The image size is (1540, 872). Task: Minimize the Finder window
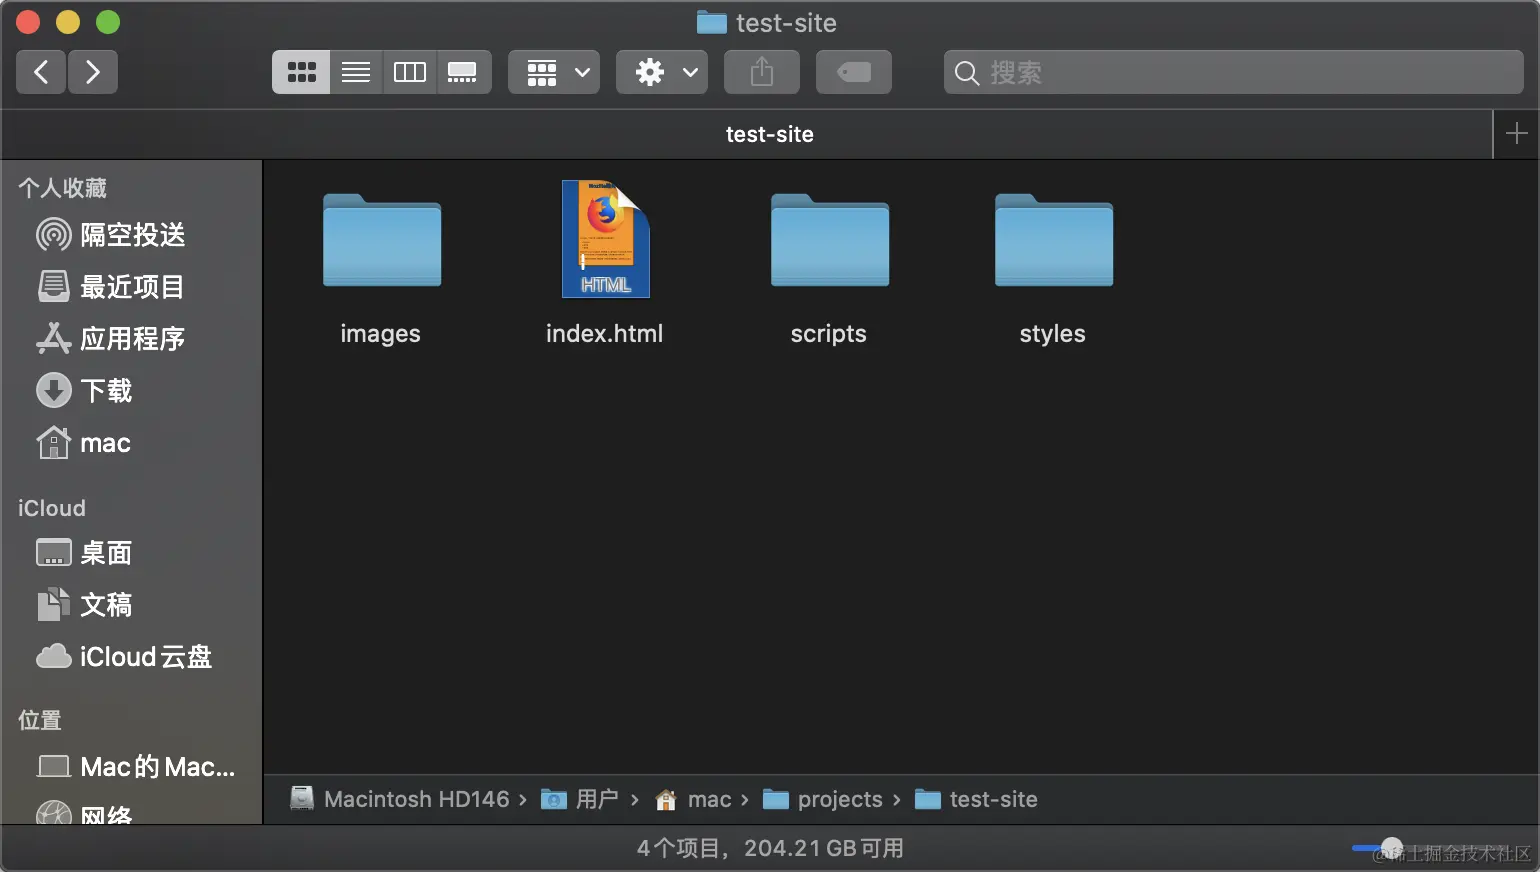(x=68, y=22)
